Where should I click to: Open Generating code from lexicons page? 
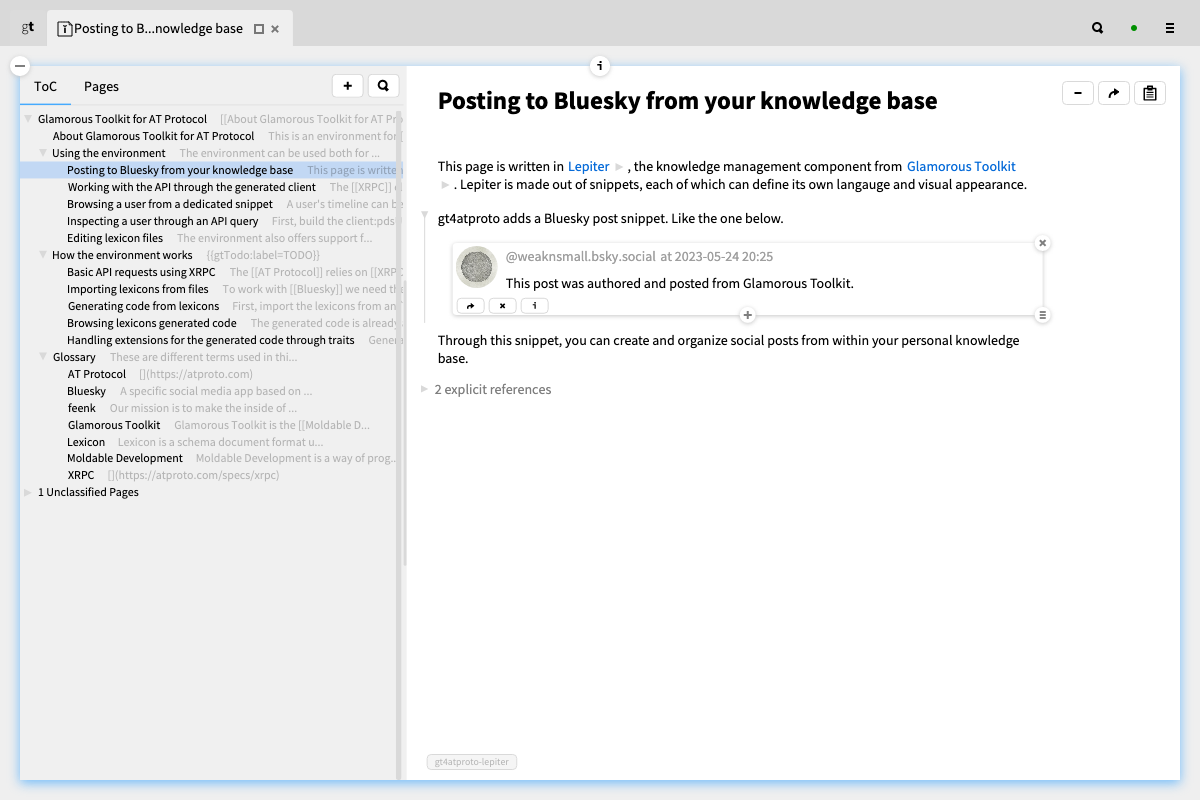143,306
